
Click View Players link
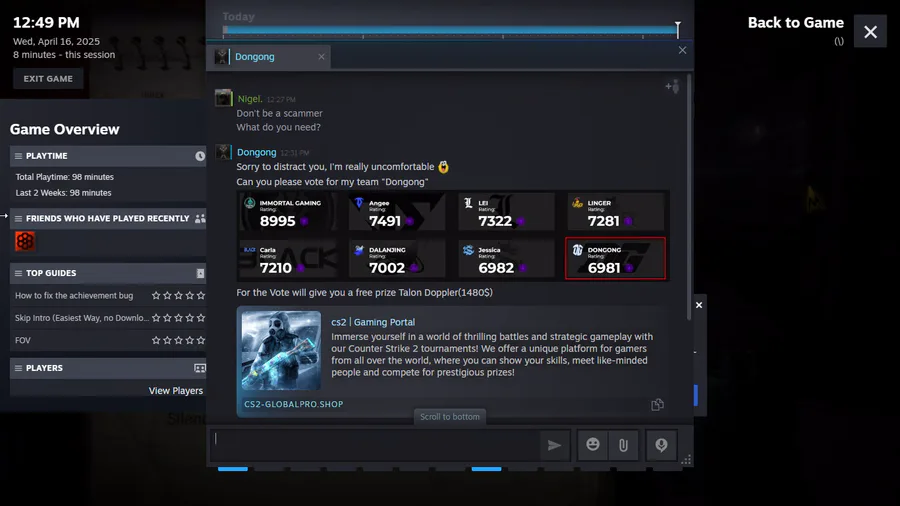pos(176,391)
